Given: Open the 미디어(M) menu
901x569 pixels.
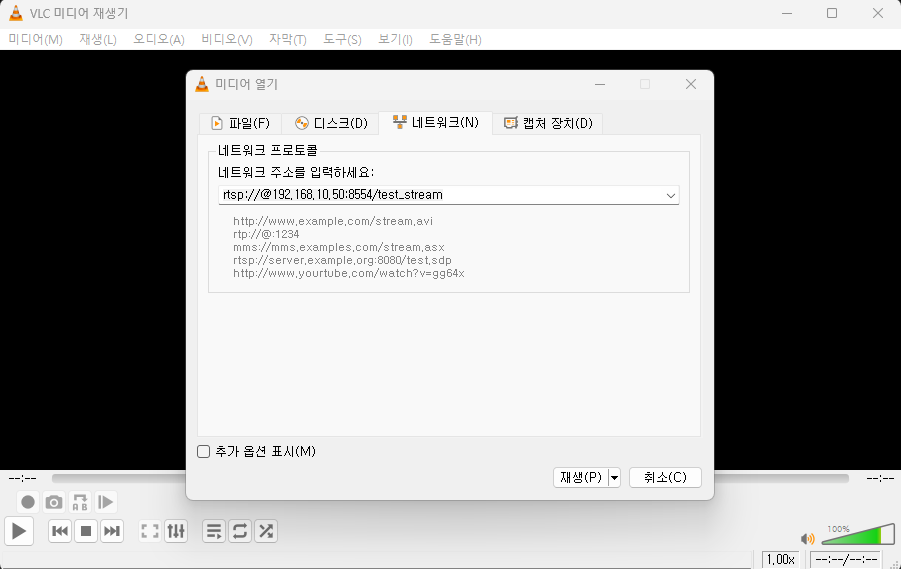Looking at the screenshot, I should coord(36,40).
